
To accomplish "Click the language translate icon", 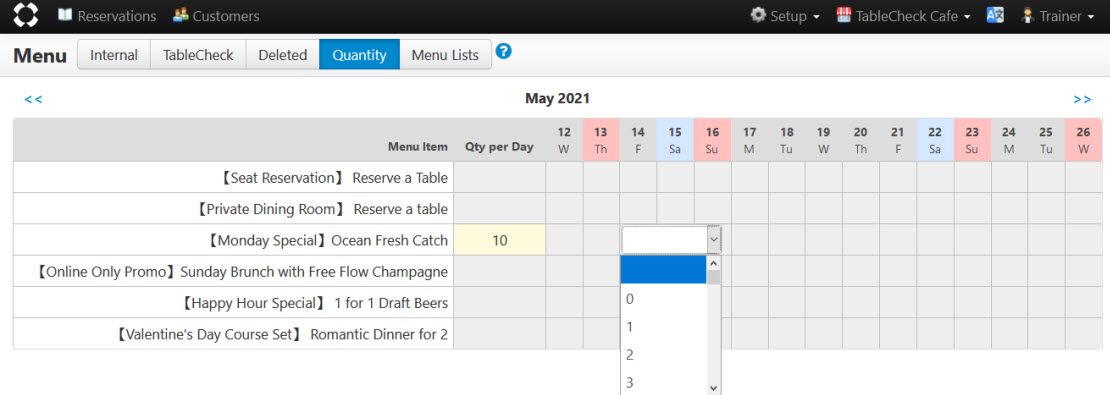I will click(995, 15).
